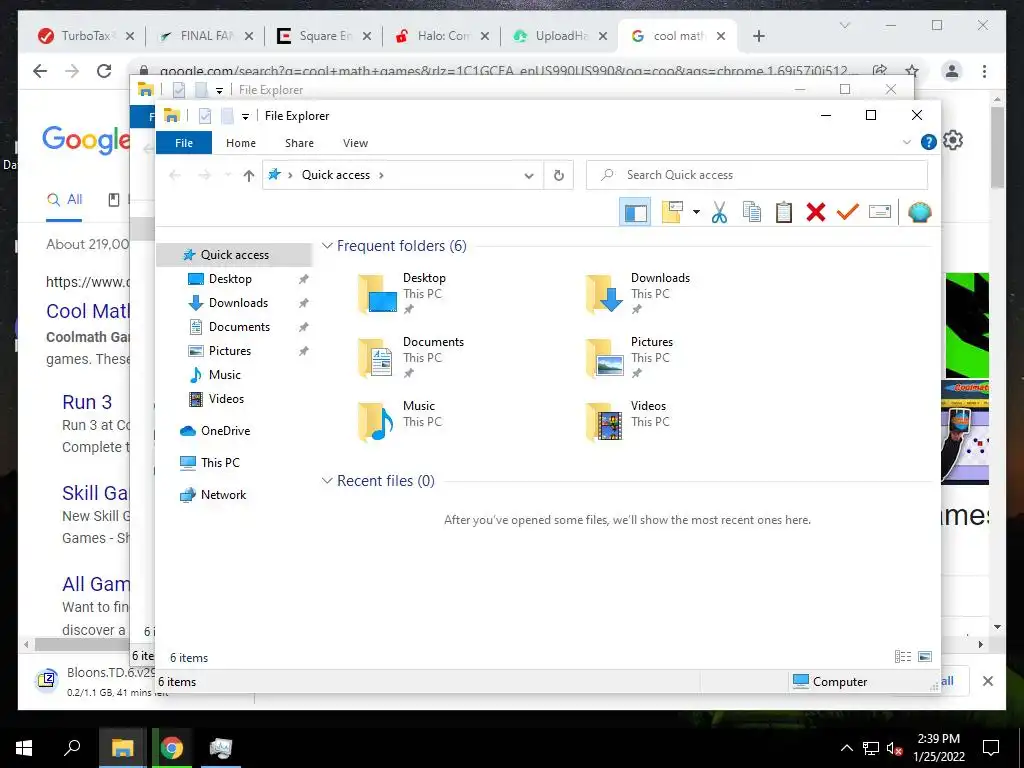The height and width of the screenshot is (768, 1024).
Task: Select the Pictures folder icon in Frequent folders
Action: coord(605,357)
